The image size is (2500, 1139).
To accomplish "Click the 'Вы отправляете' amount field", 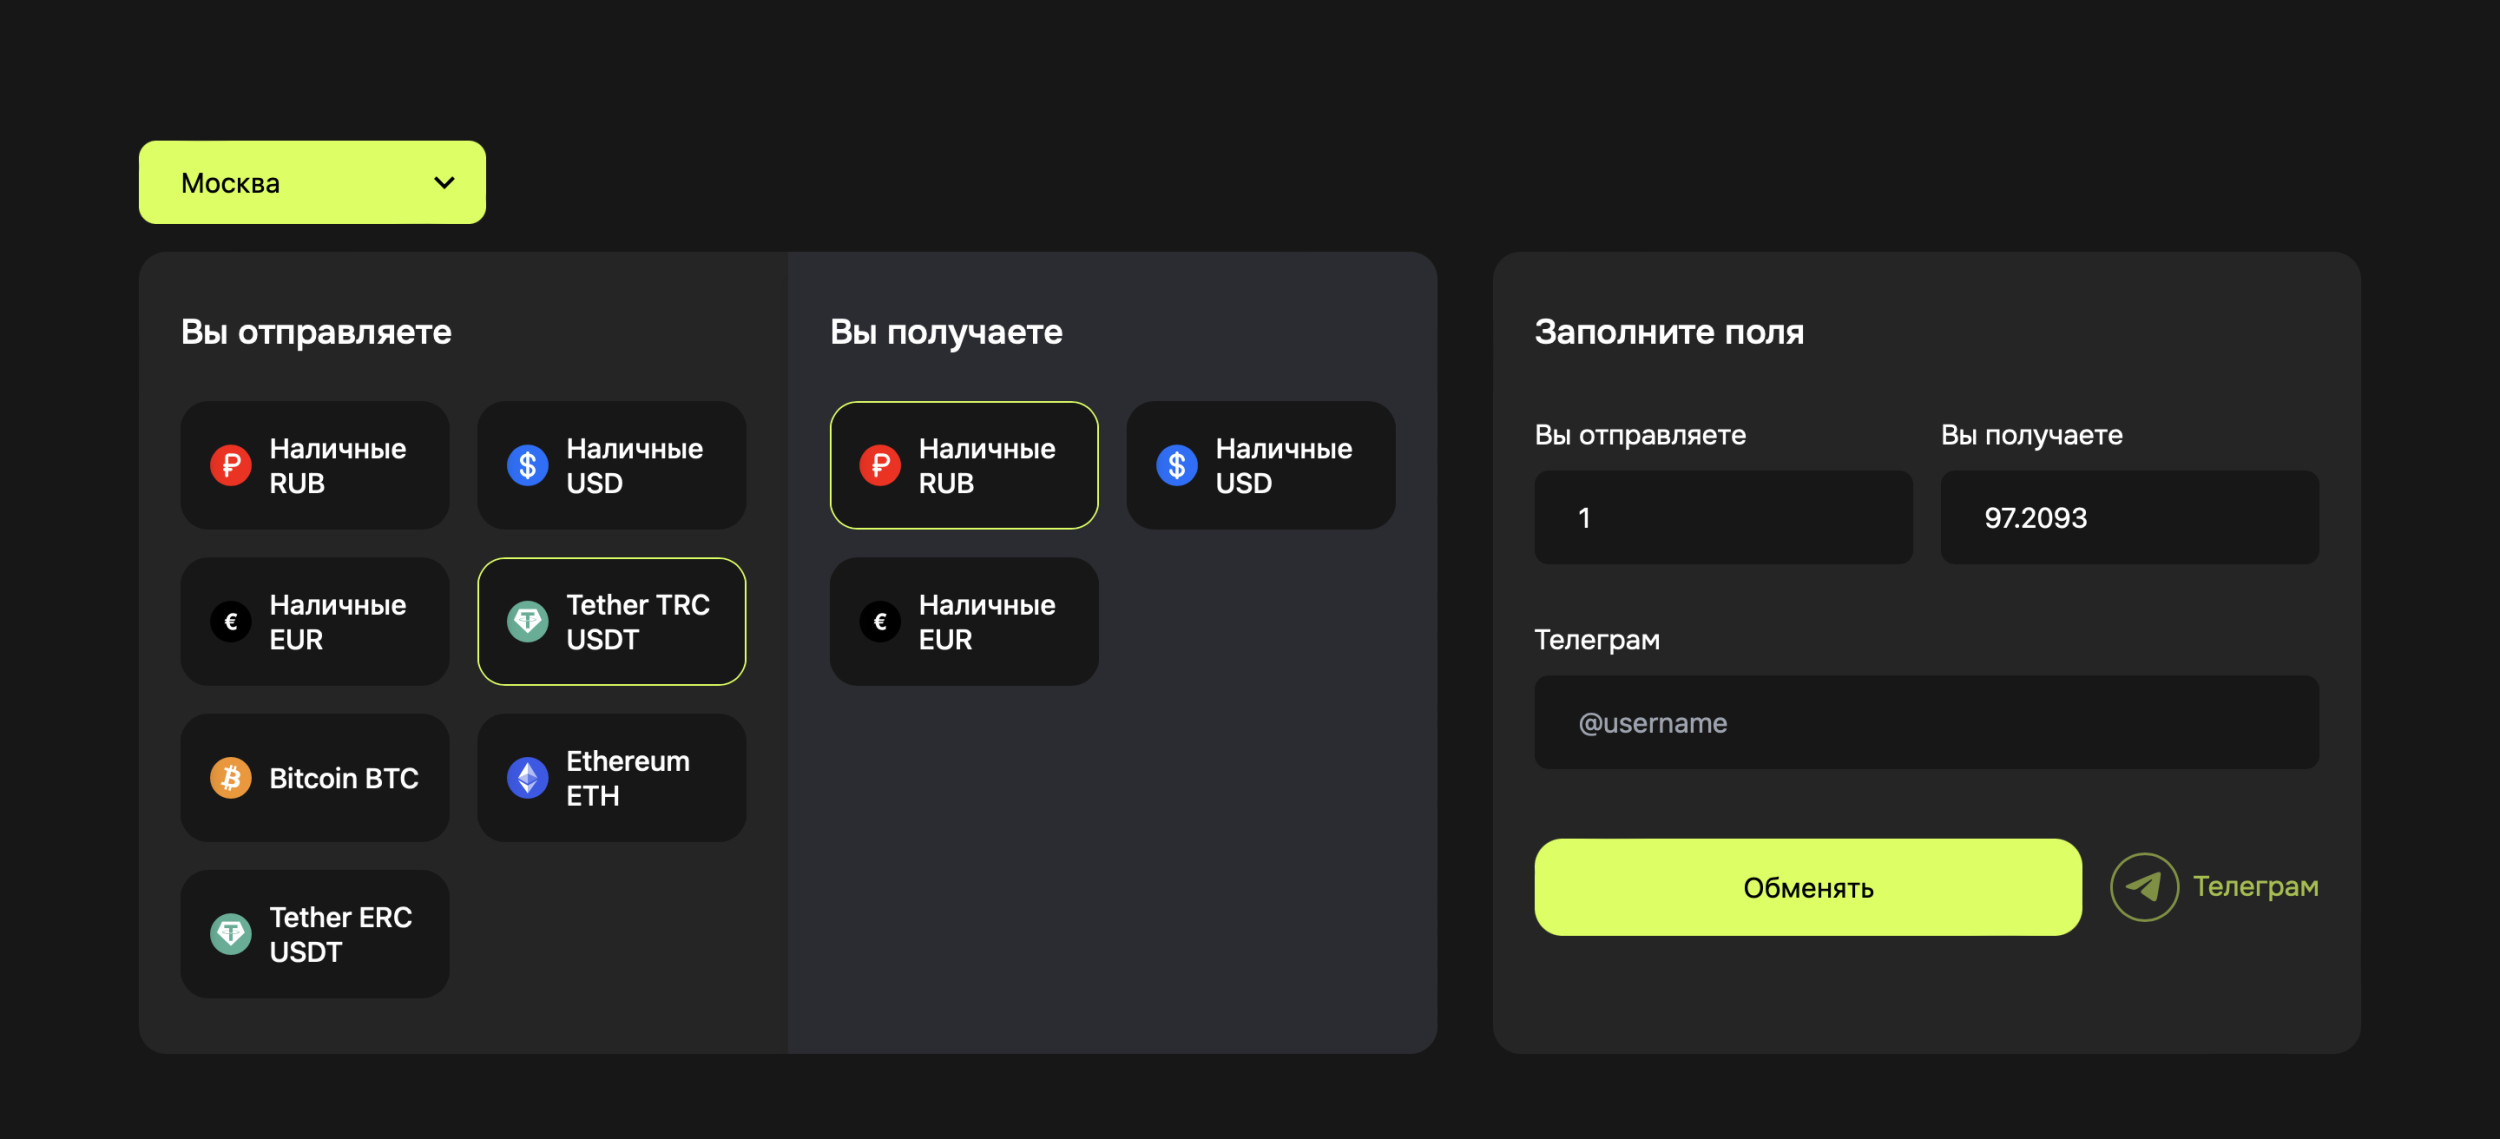I will point(1722,518).
